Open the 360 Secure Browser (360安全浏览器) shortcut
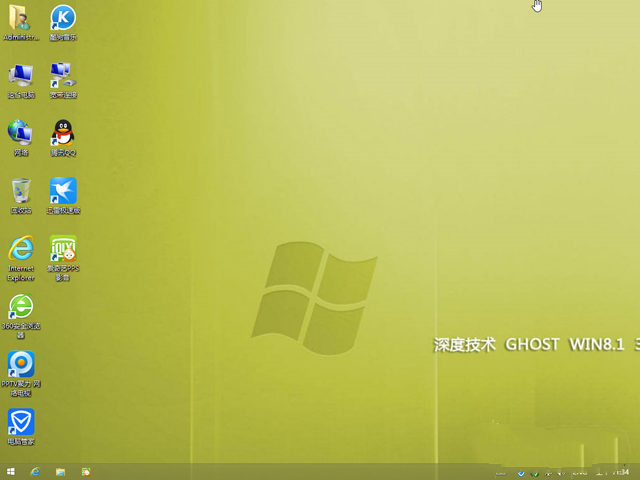The image size is (640, 480). pos(20,306)
